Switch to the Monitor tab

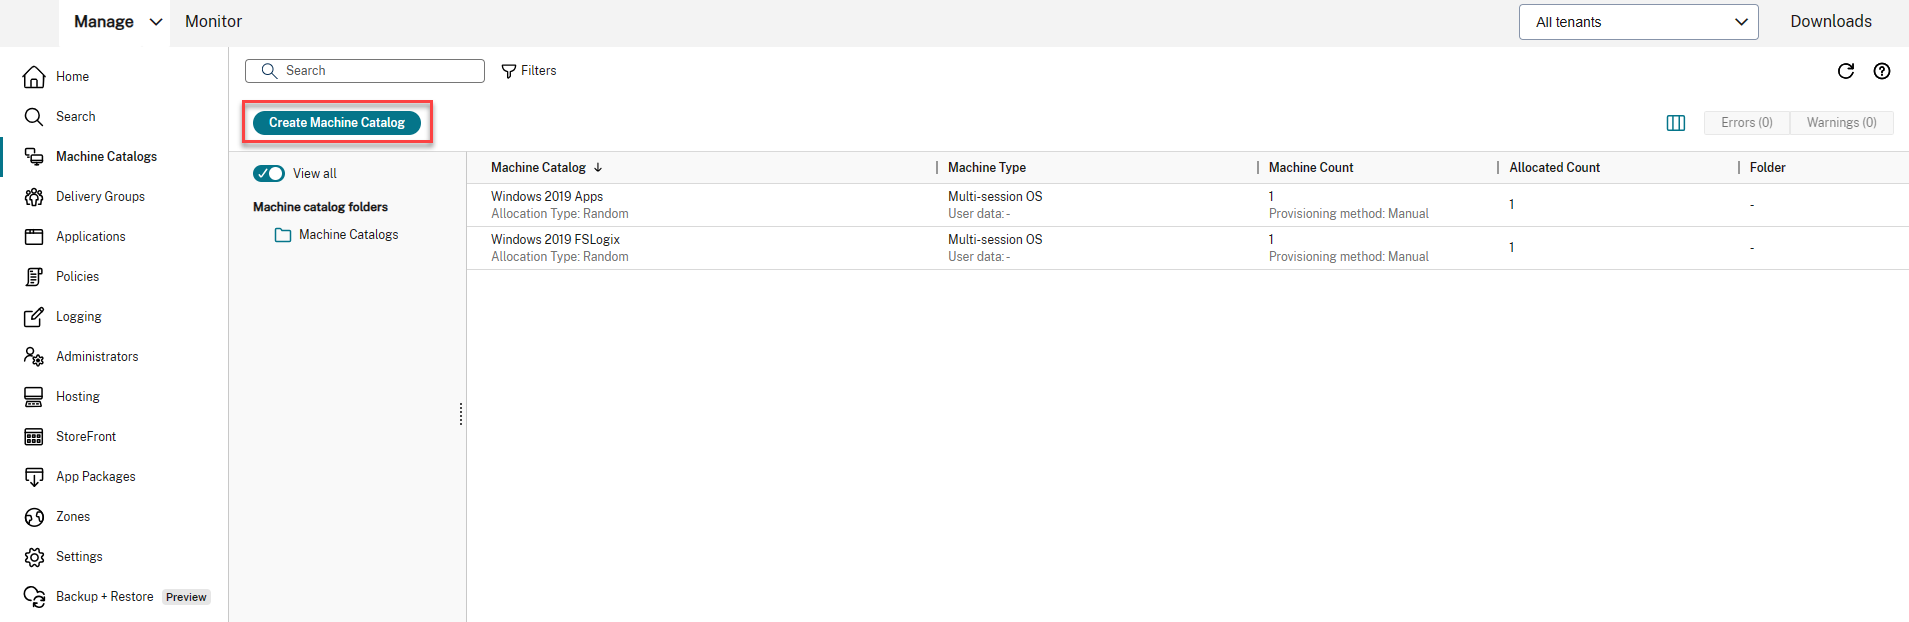(213, 22)
